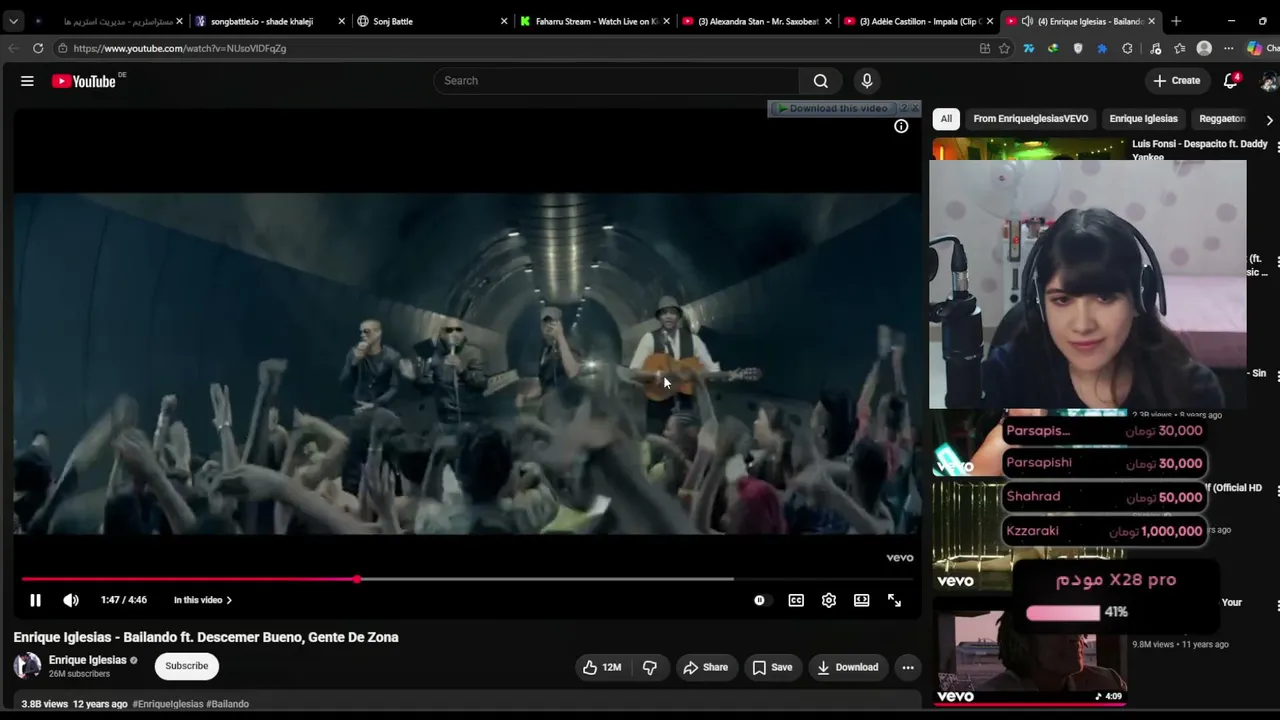Select the 'All' filter chip

point(946,119)
